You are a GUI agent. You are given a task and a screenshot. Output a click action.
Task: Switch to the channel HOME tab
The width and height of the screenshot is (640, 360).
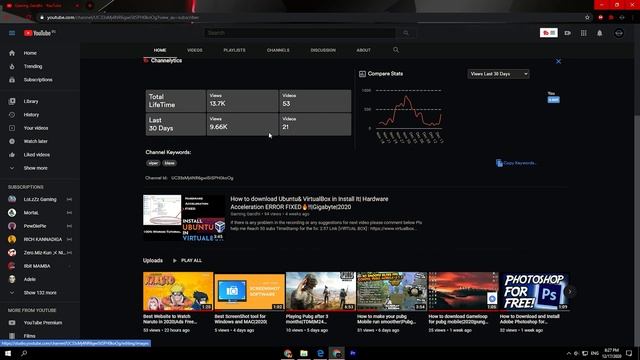[160, 50]
